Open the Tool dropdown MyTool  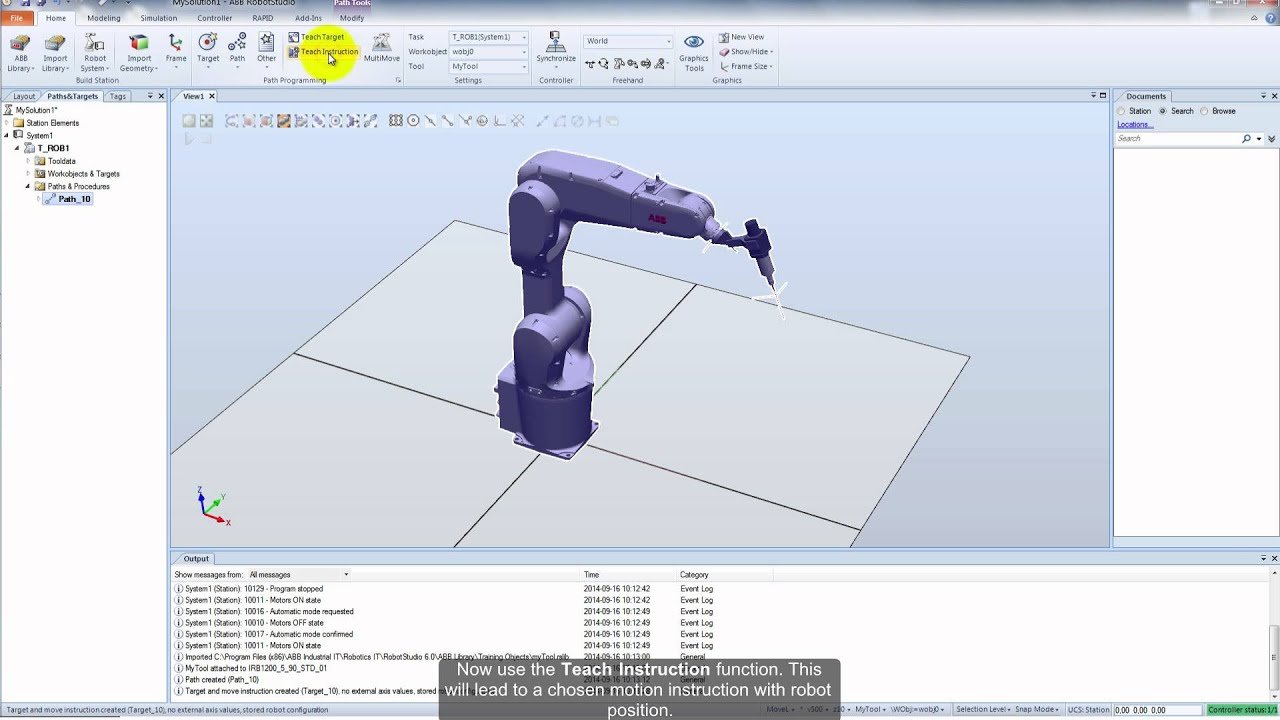coord(488,66)
